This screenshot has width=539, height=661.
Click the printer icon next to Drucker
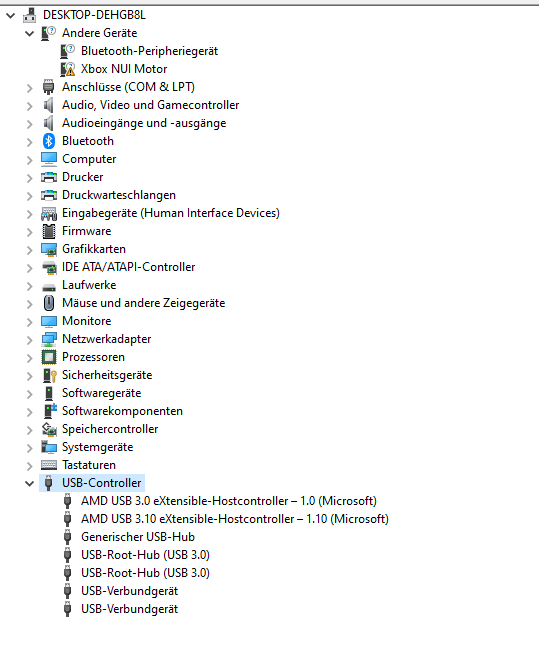49,177
